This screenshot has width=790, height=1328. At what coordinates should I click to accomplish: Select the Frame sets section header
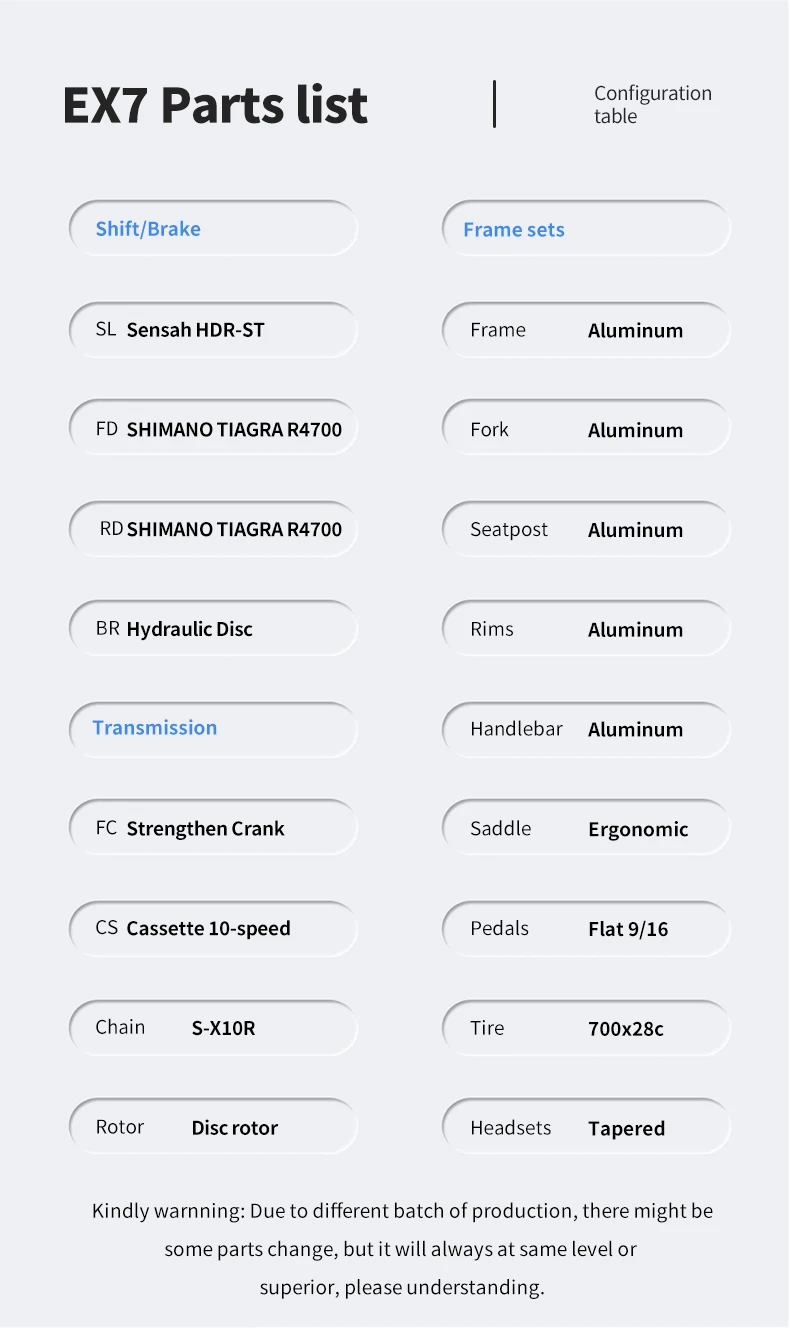click(586, 229)
